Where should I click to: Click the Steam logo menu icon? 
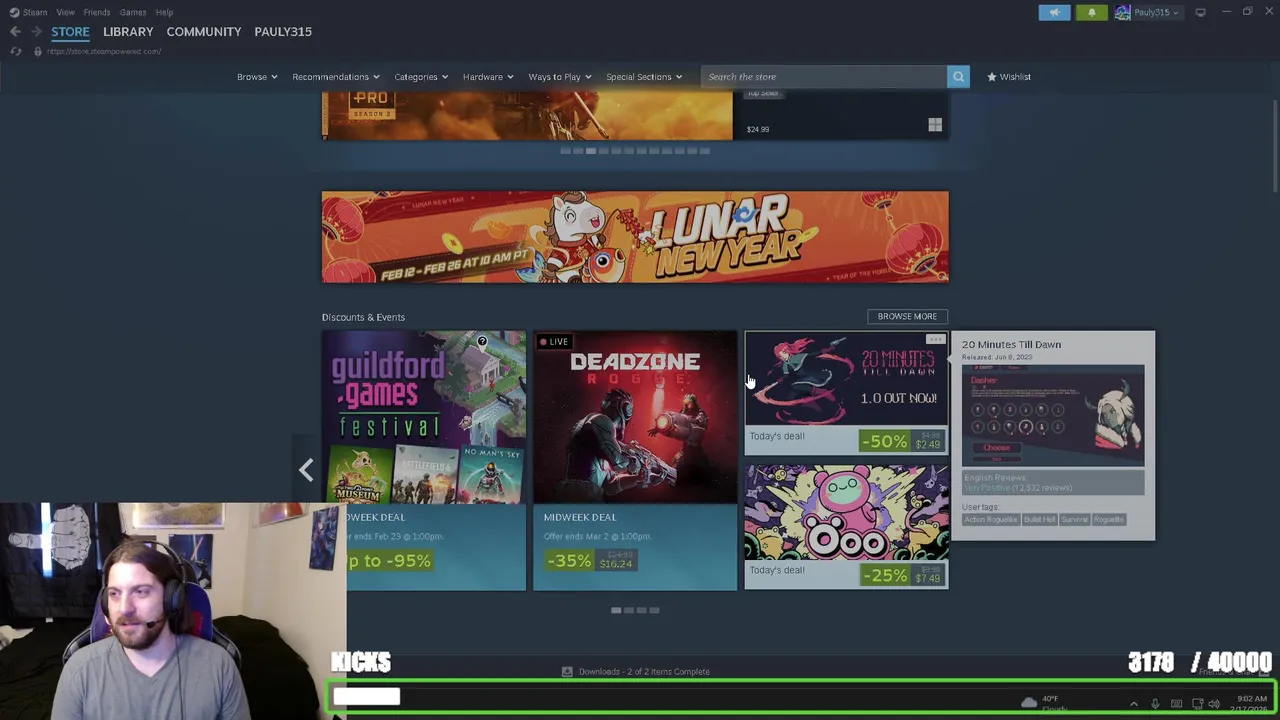(14, 12)
